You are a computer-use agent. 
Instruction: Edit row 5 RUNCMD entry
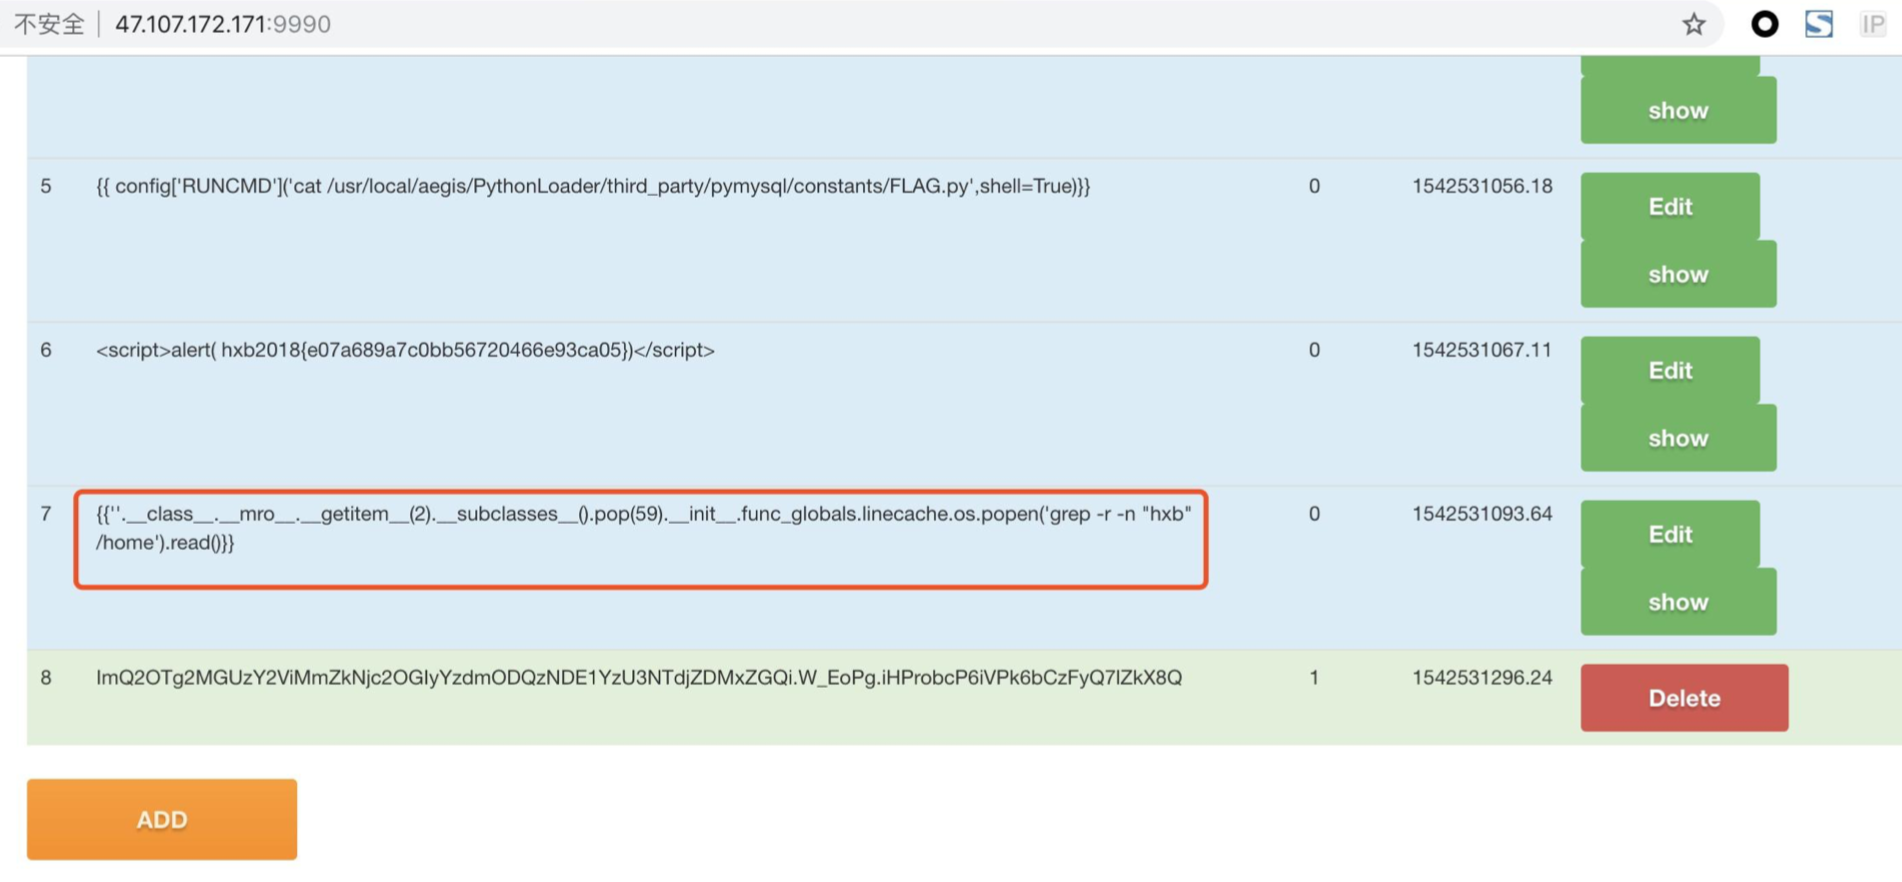coord(1670,206)
